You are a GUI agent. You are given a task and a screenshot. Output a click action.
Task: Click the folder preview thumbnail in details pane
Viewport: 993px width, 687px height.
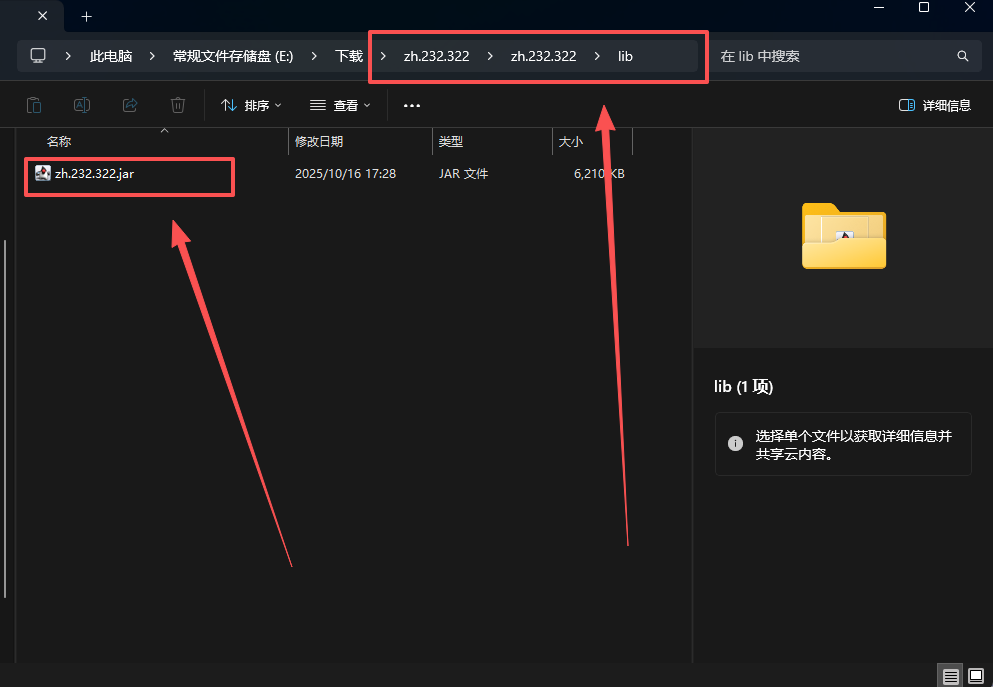click(x=843, y=236)
